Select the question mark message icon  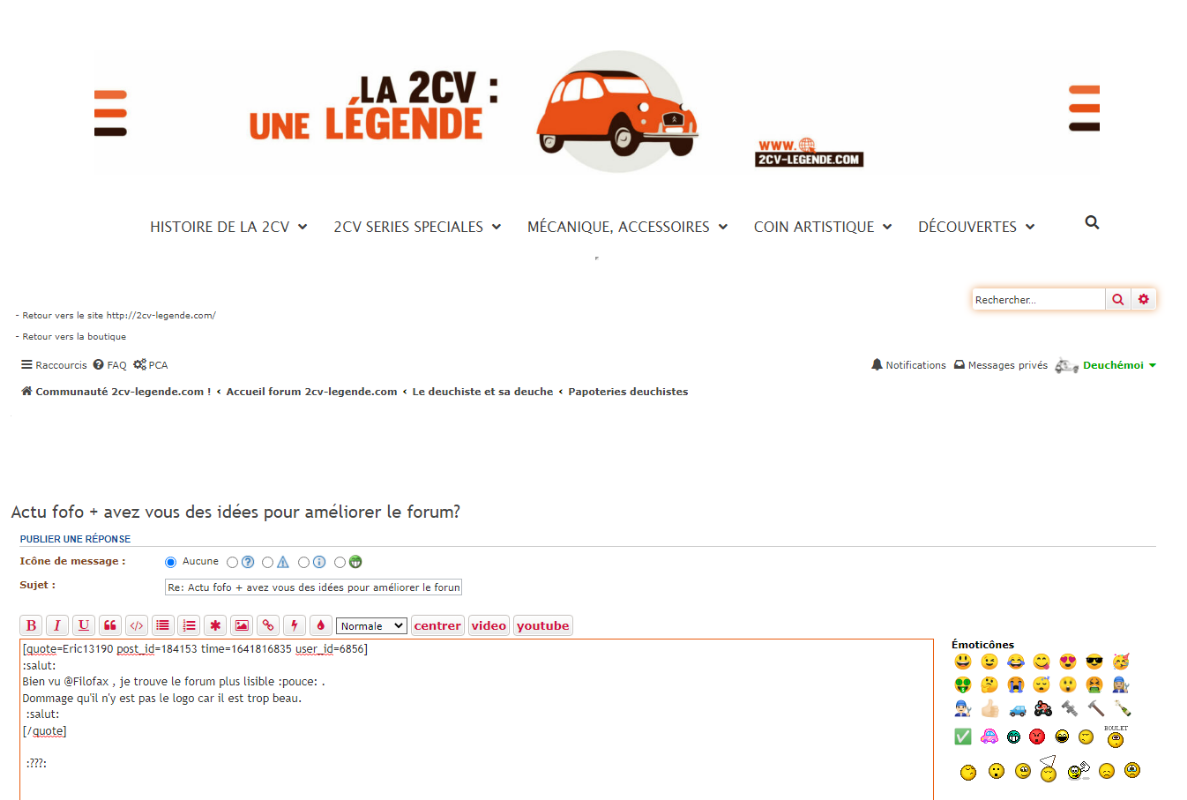click(233, 562)
